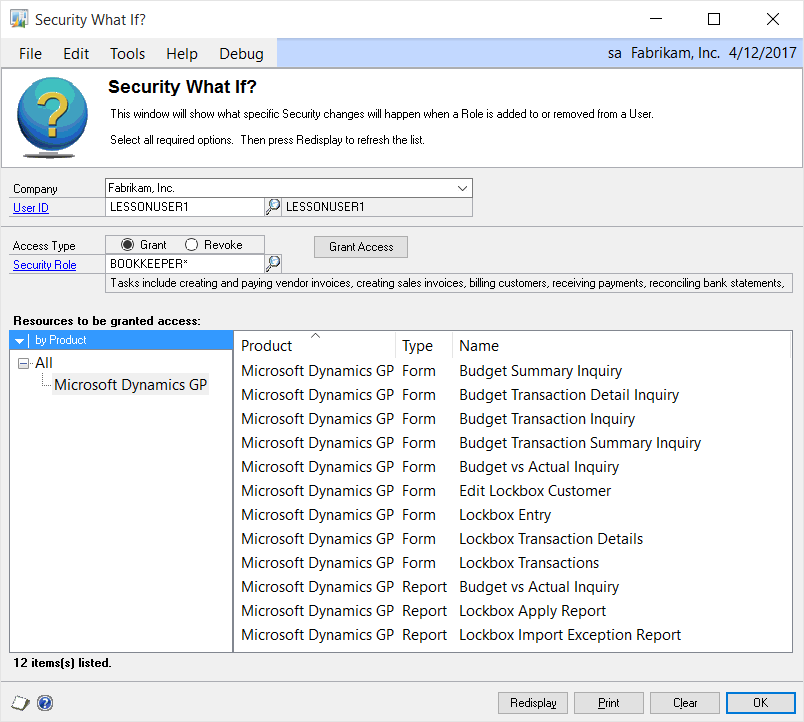Image resolution: width=804 pixels, height=722 pixels.
Task: Click the Type column header
Action: pyautogui.click(x=424, y=346)
